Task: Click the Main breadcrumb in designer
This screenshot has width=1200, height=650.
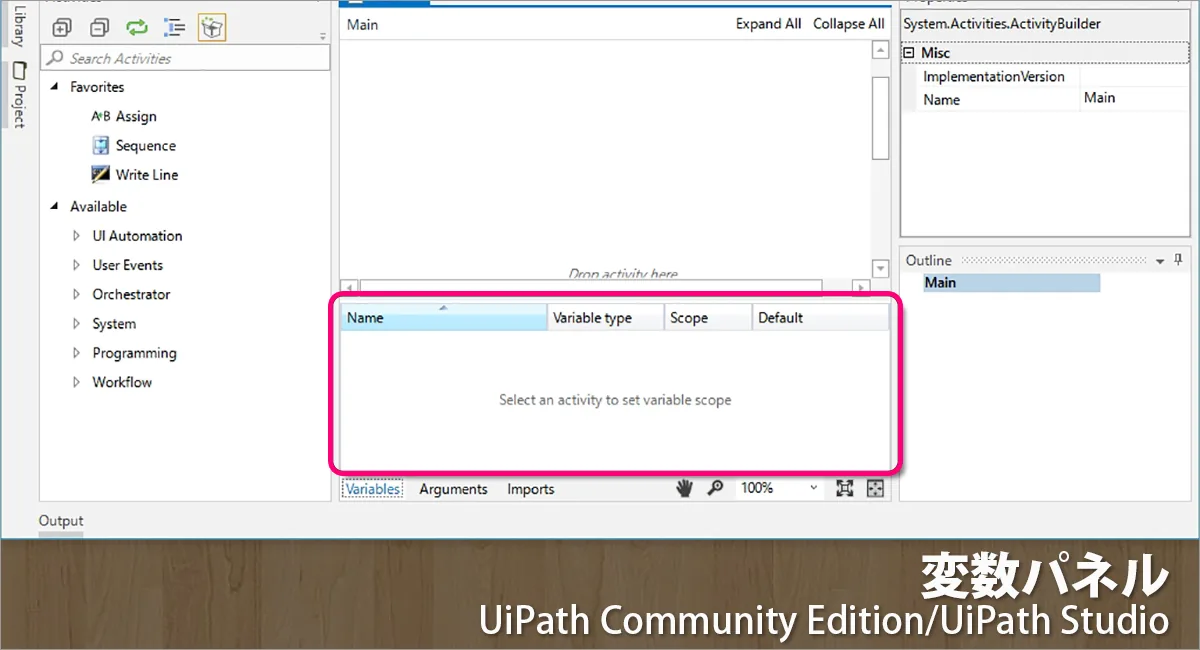Action: tap(362, 24)
